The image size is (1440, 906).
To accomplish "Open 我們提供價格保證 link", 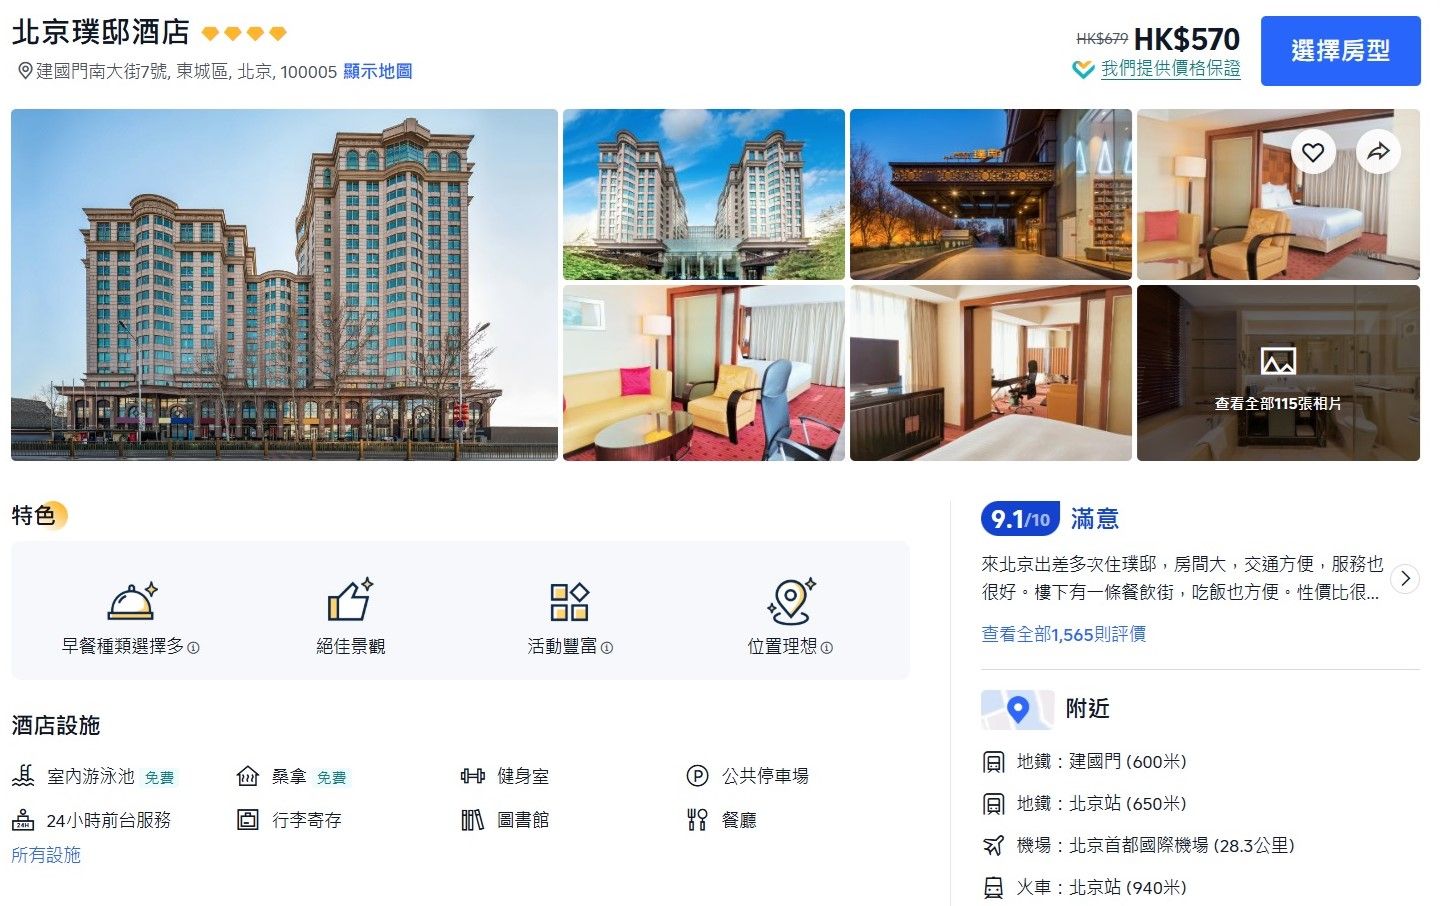I will point(1170,69).
